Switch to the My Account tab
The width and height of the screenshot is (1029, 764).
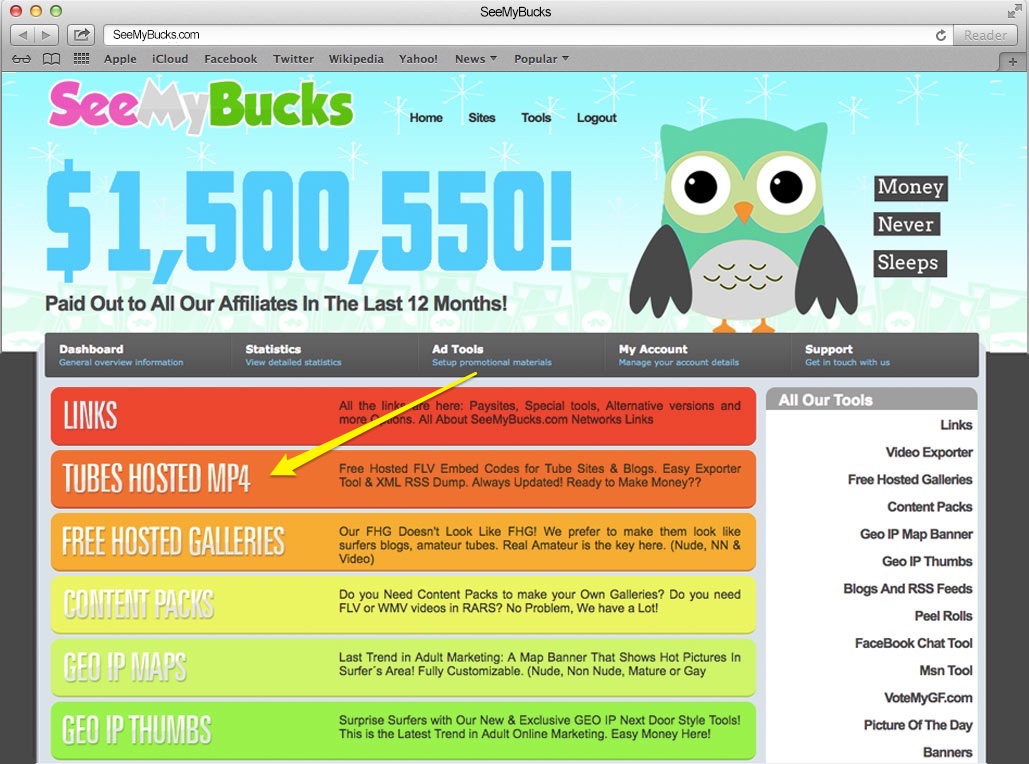[x=697, y=355]
